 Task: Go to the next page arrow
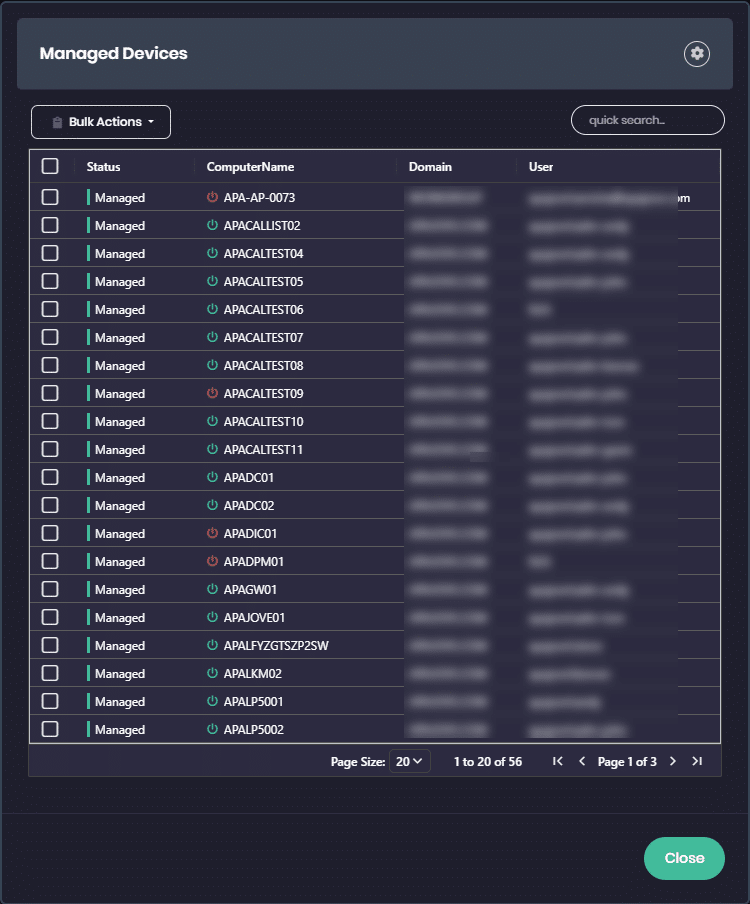click(673, 761)
